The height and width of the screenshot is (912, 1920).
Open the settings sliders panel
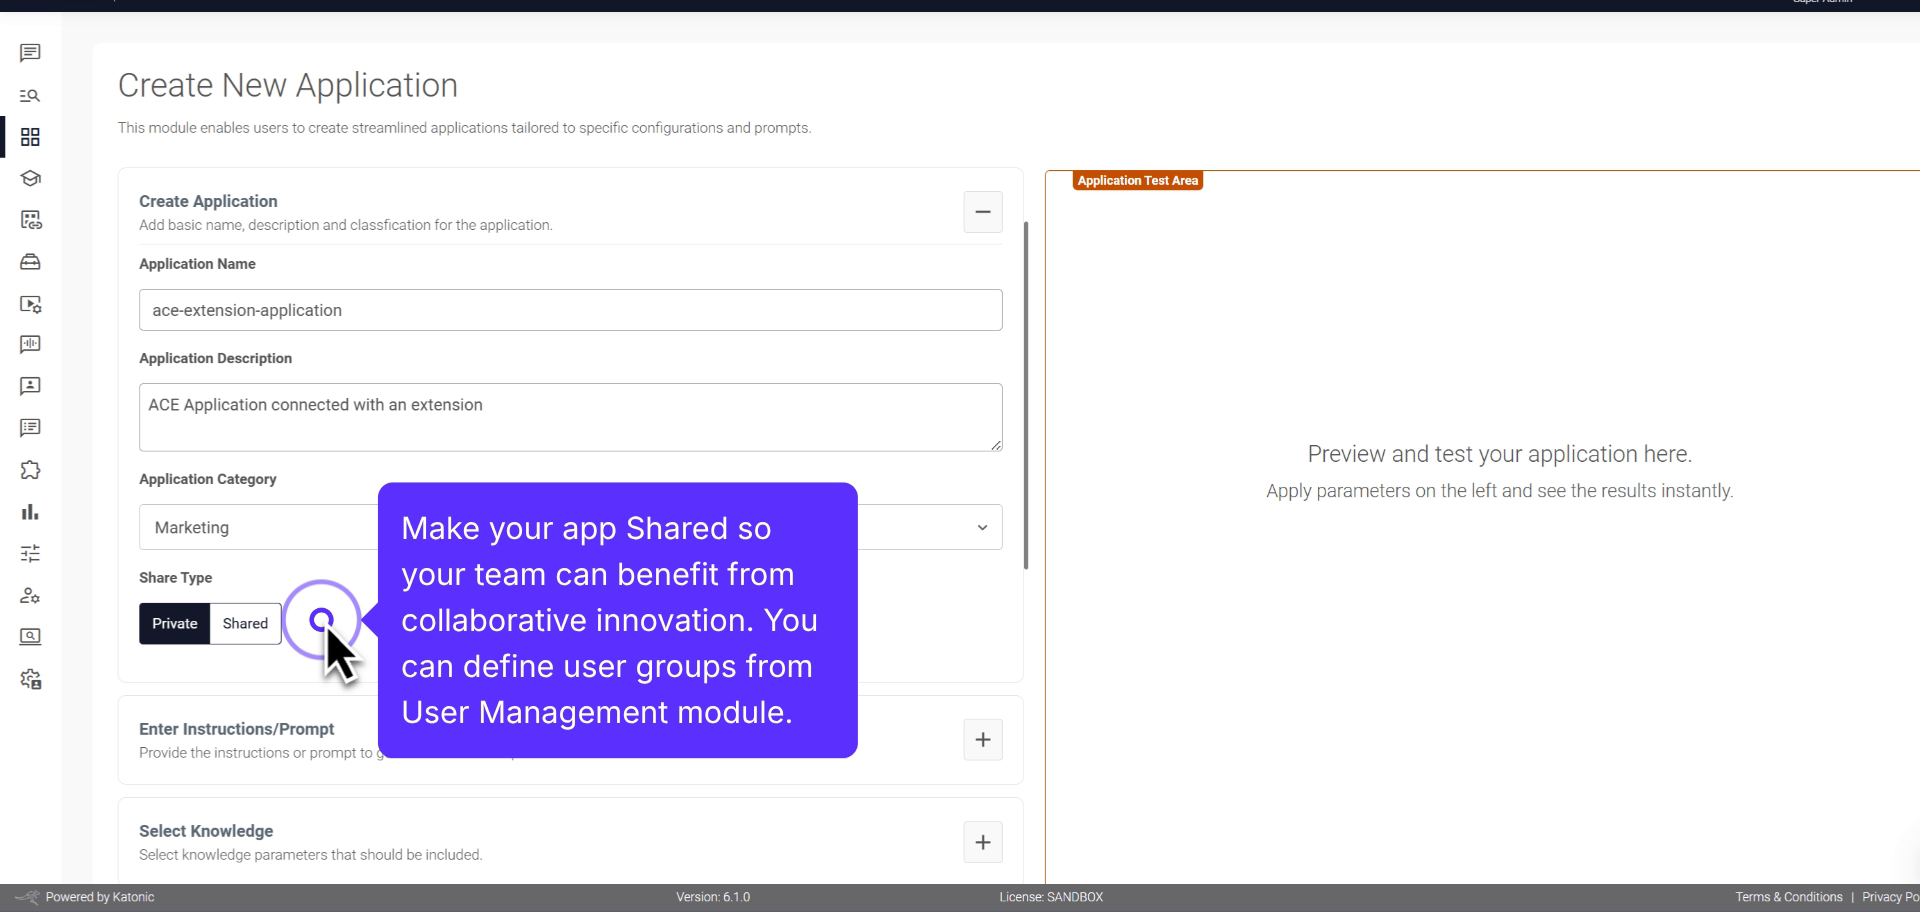point(30,553)
